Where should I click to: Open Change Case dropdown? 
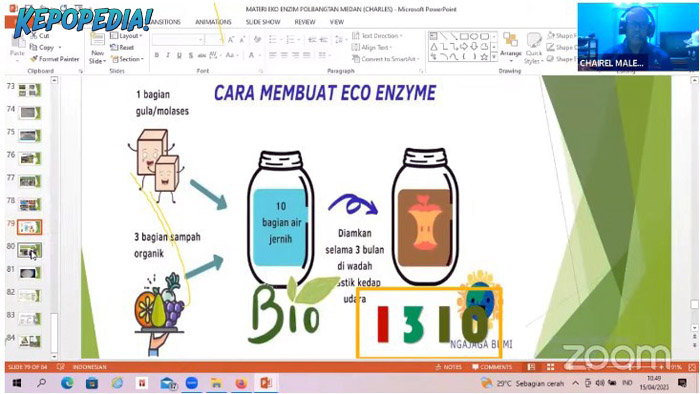click(232, 55)
